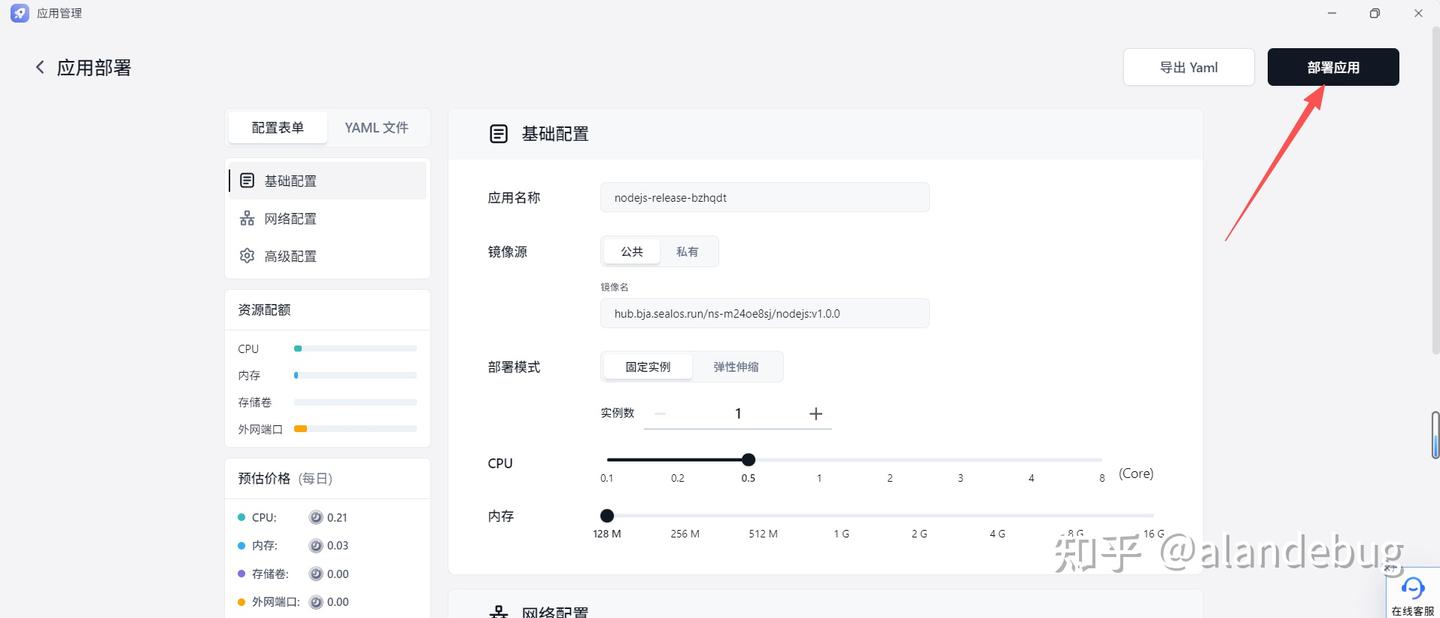The image size is (1440, 618).
Task: Click the 应用名称 input field
Action: click(764, 197)
